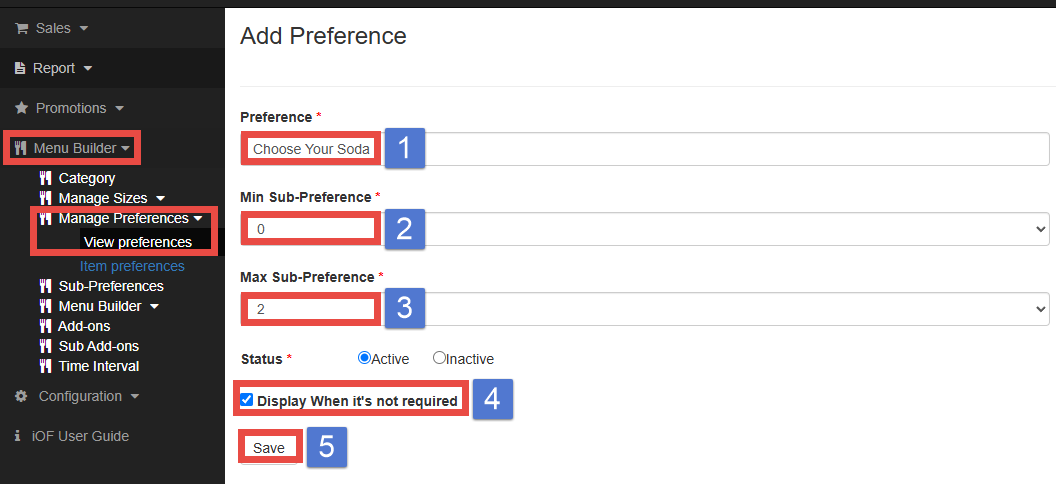Select the Active status radio button

(x=364, y=358)
